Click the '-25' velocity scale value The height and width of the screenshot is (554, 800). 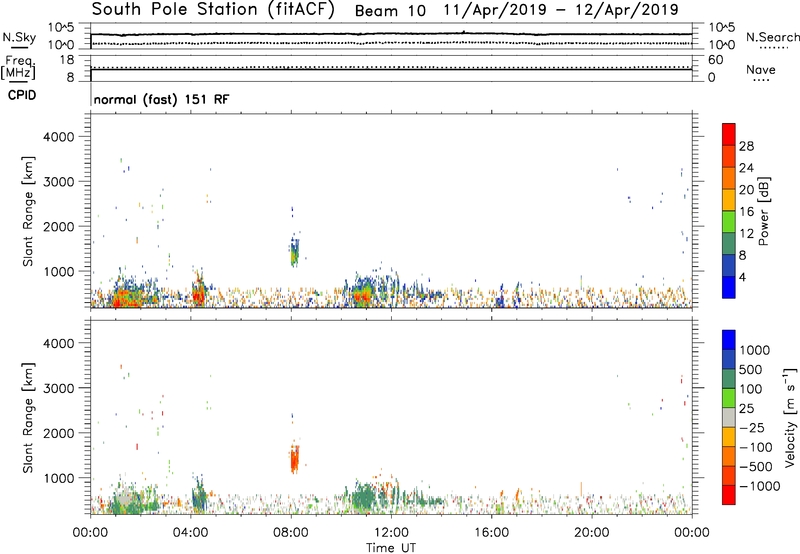point(752,427)
